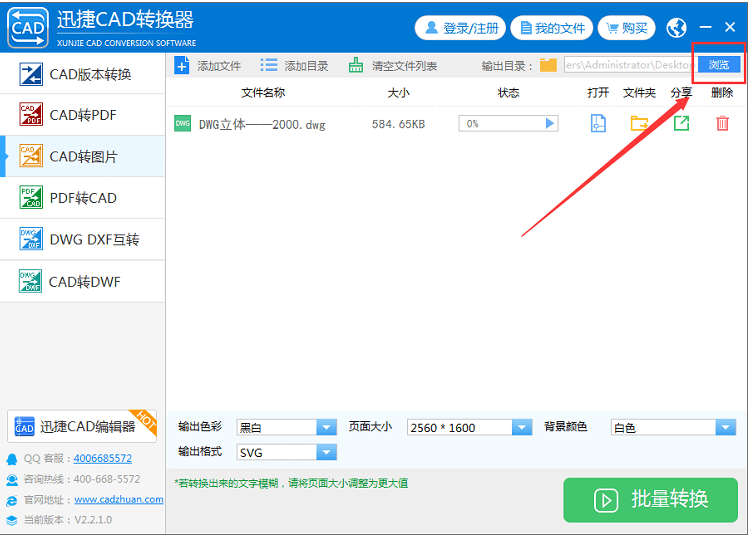The height and width of the screenshot is (538, 752).
Task: Click the CAD版本转换 sidebar icon
Action: tap(31, 74)
